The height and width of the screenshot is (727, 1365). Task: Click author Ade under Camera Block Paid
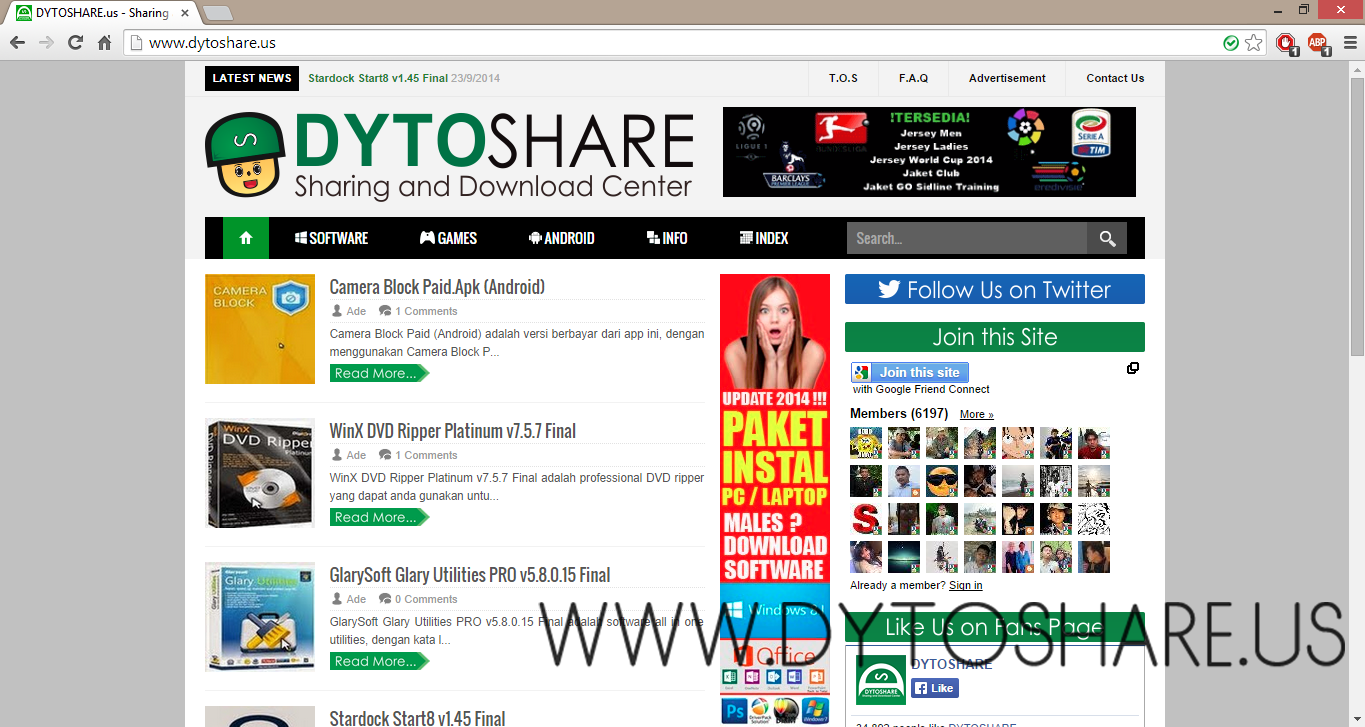tap(357, 311)
